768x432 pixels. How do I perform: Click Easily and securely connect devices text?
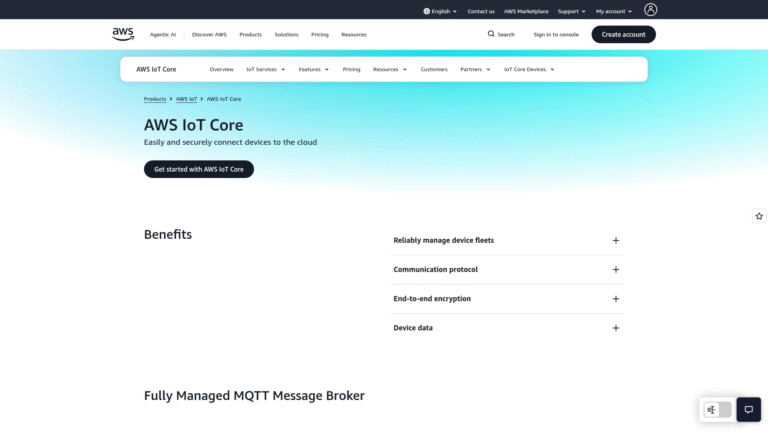(x=230, y=142)
